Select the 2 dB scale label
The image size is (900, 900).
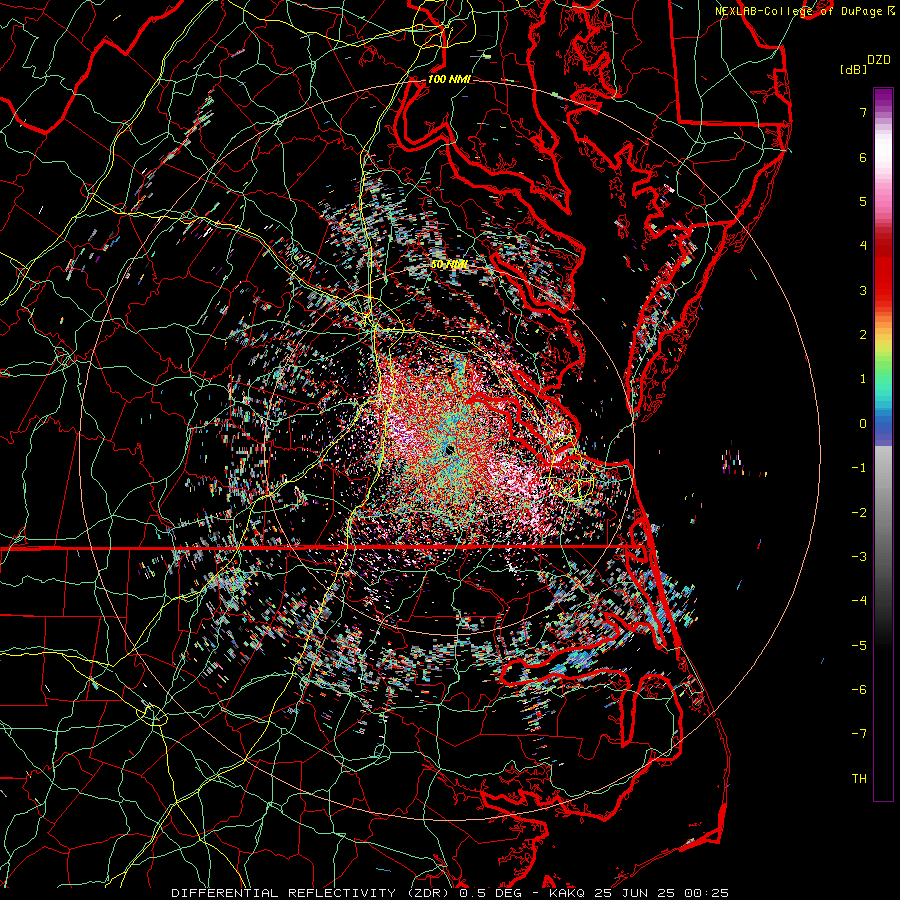pos(863,335)
